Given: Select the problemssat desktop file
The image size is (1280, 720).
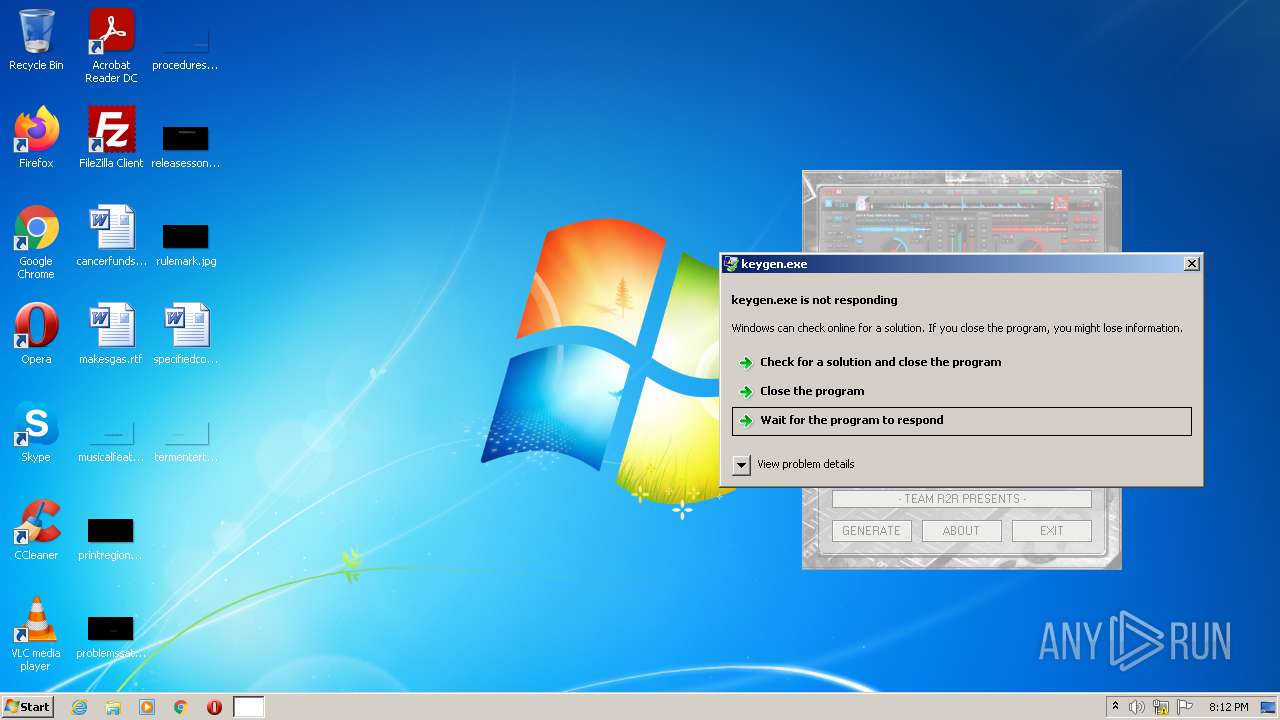Looking at the screenshot, I should point(111,636).
